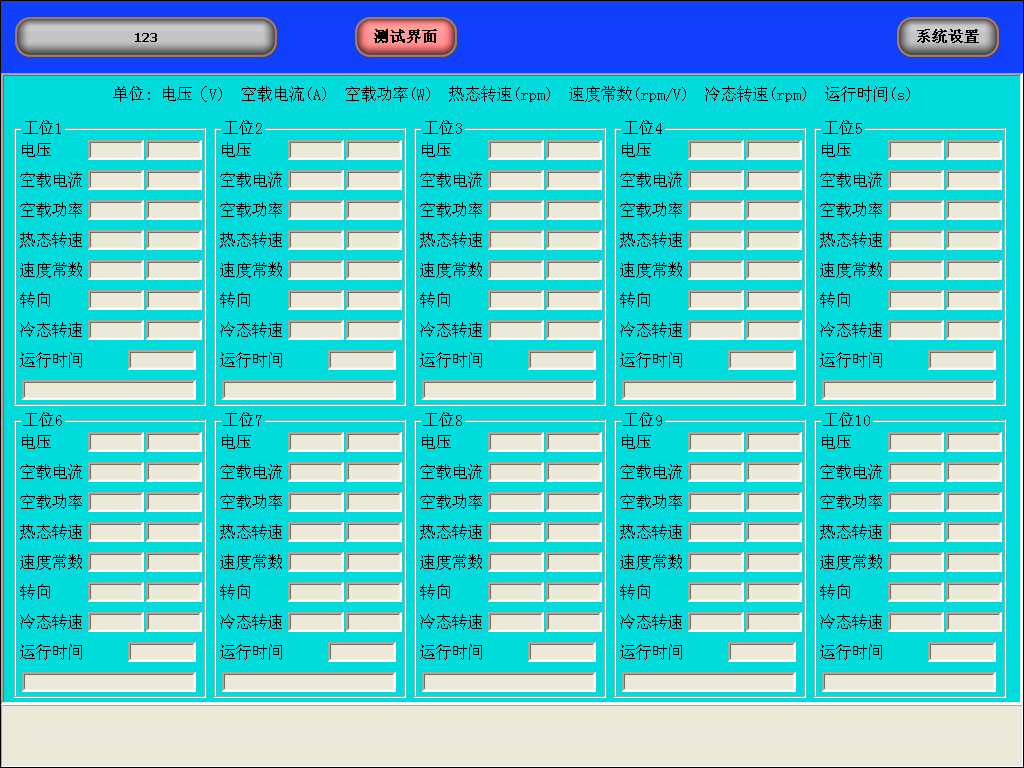Click 运行时间 field in 工位1
This screenshot has width=1024, height=768.
pos(162,360)
